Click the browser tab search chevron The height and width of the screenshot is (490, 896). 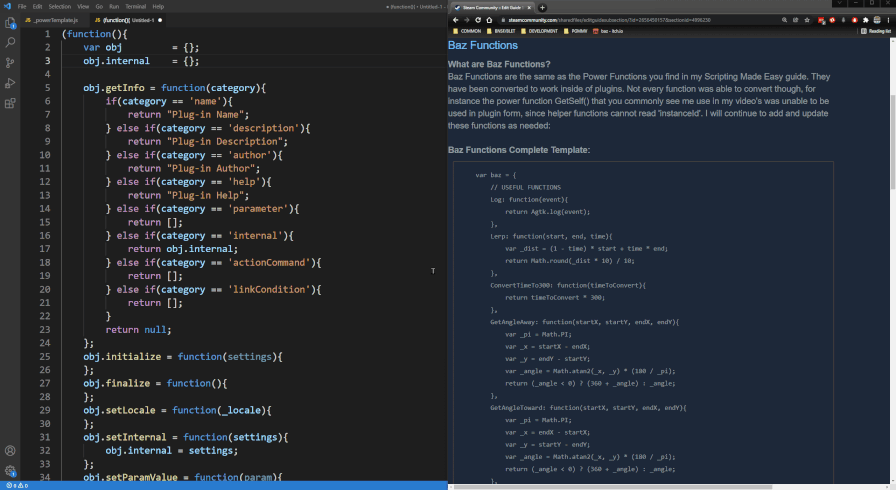[839, 3]
